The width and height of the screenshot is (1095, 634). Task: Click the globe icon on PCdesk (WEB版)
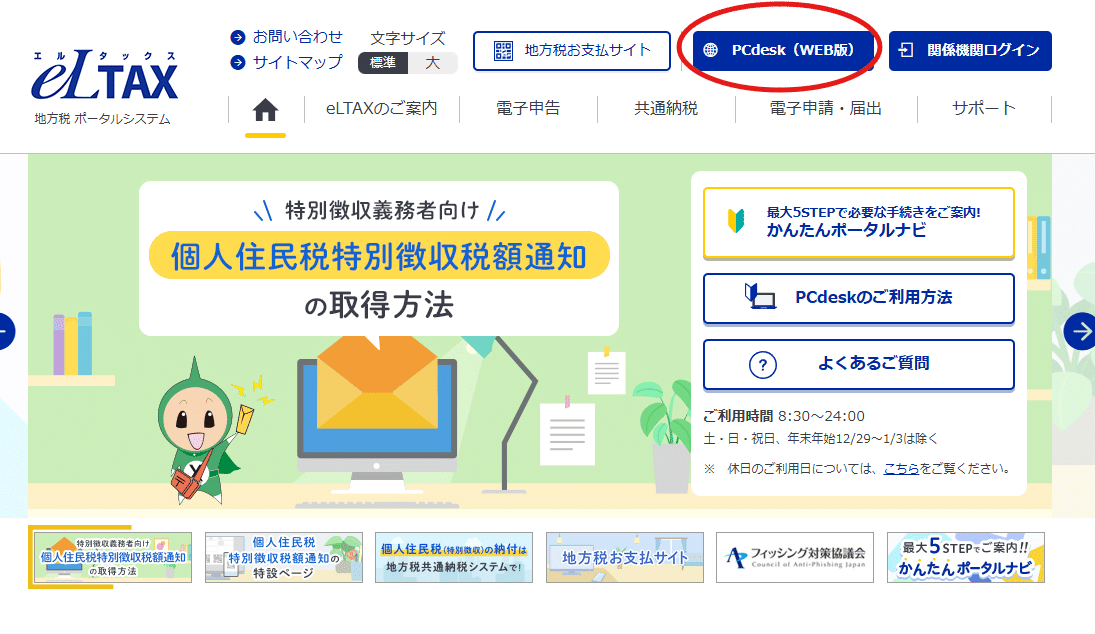710,50
